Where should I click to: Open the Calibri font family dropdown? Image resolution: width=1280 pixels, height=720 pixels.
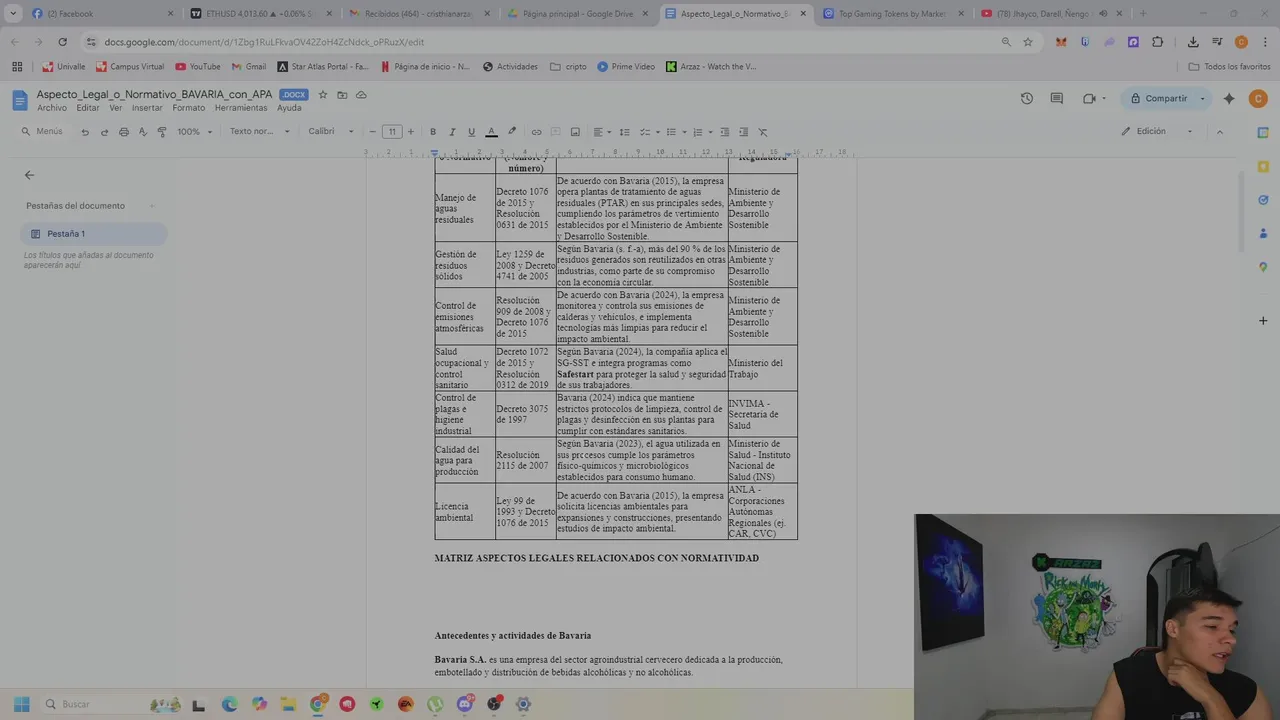331,132
